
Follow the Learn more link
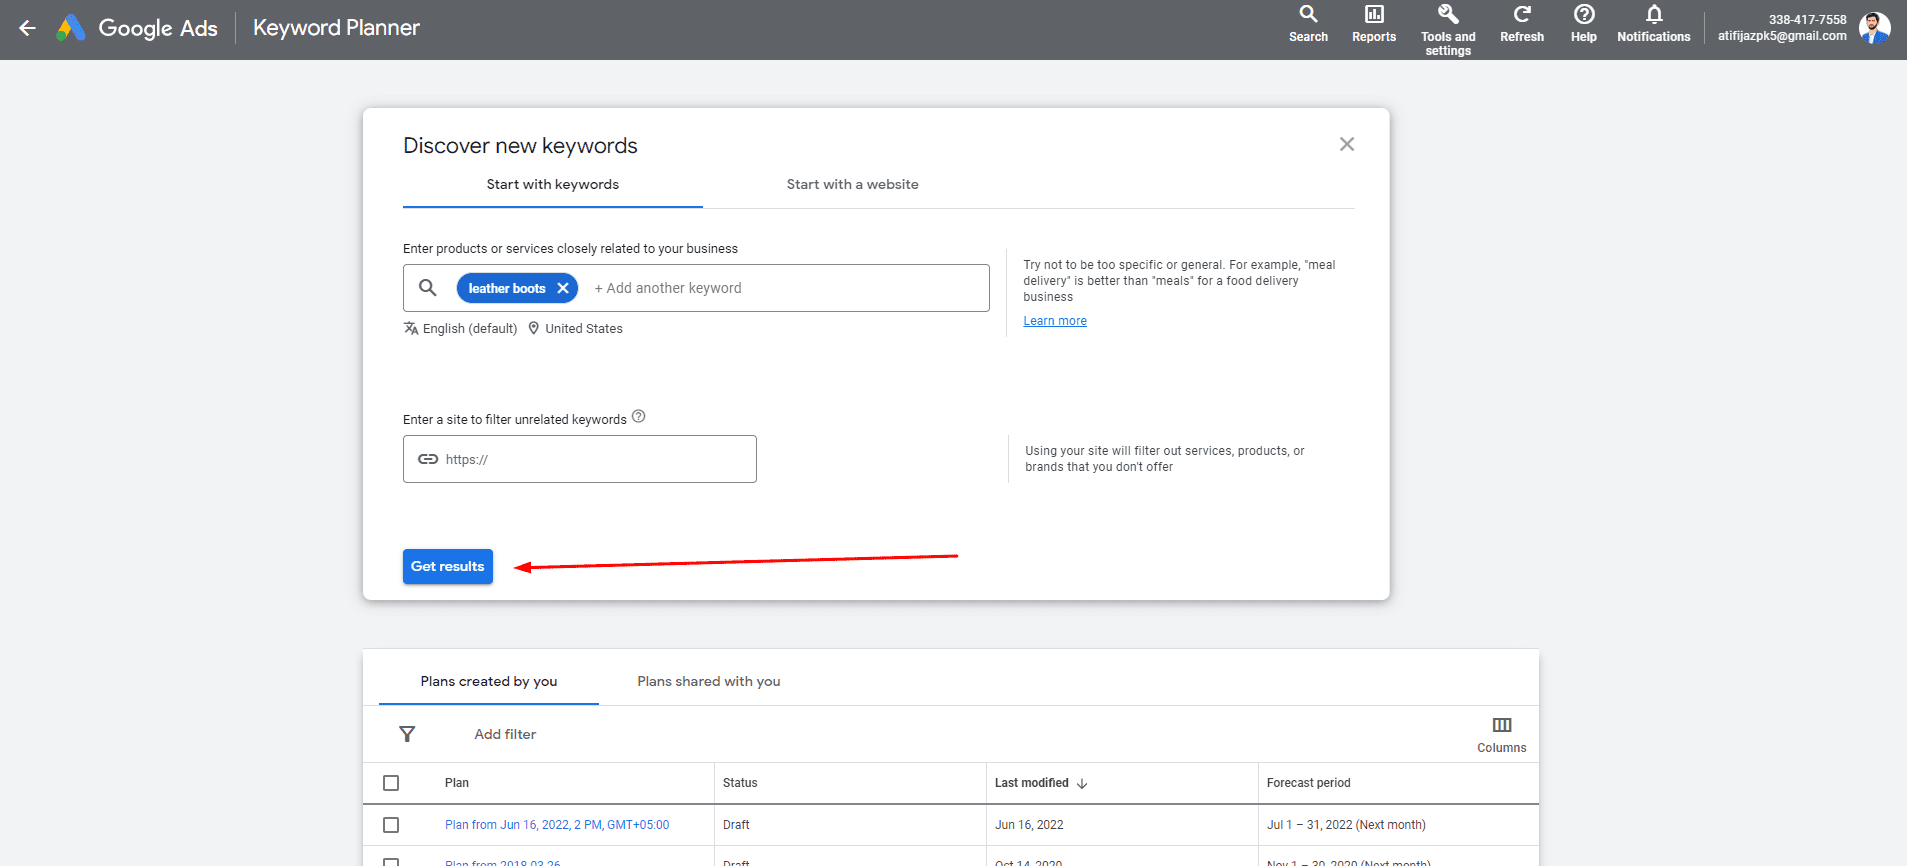pyautogui.click(x=1054, y=321)
